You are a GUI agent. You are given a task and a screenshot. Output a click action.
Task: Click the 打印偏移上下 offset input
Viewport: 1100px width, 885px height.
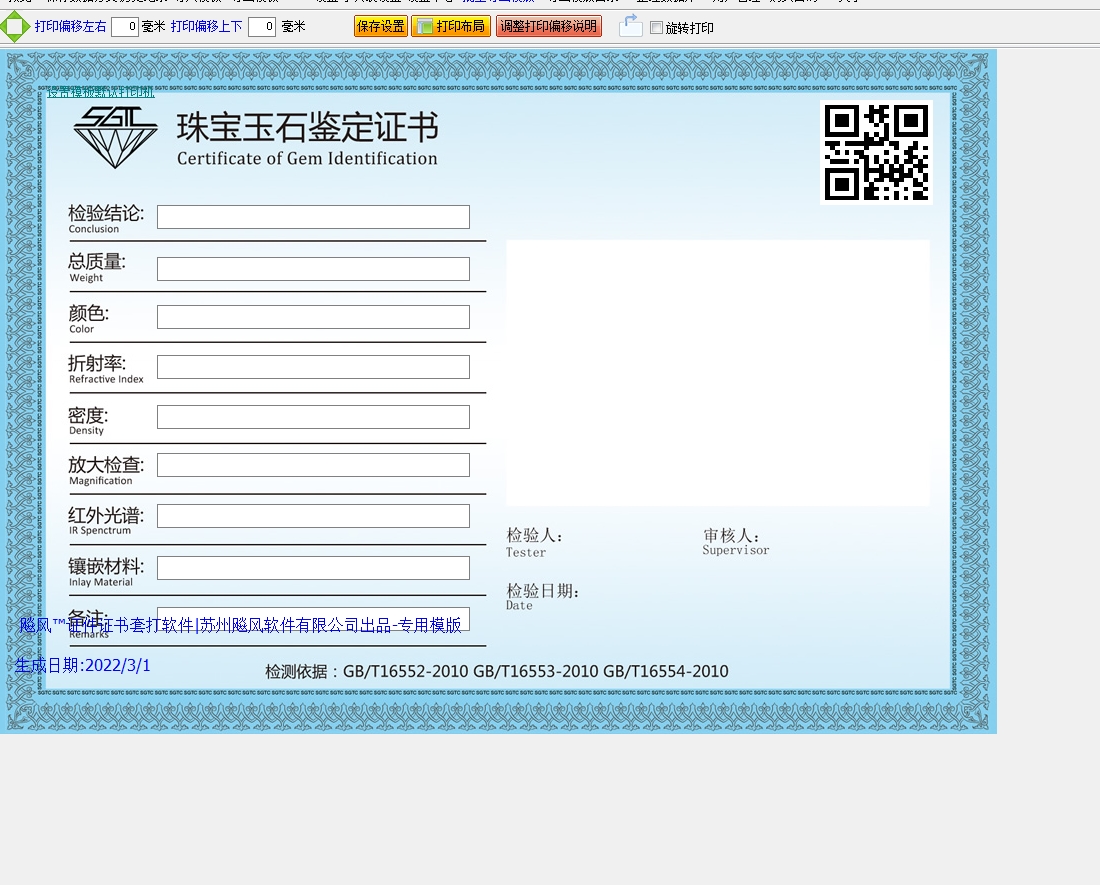[x=262, y=27]
